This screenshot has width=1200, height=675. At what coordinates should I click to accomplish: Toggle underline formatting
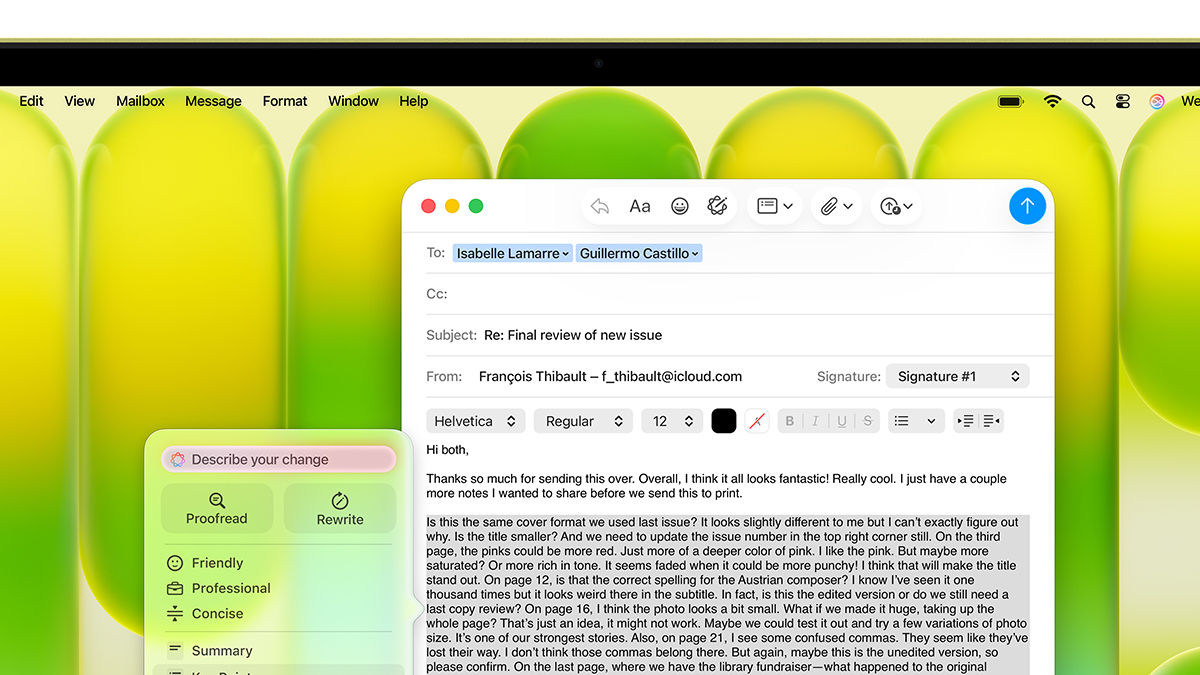(x=842, y=421)
